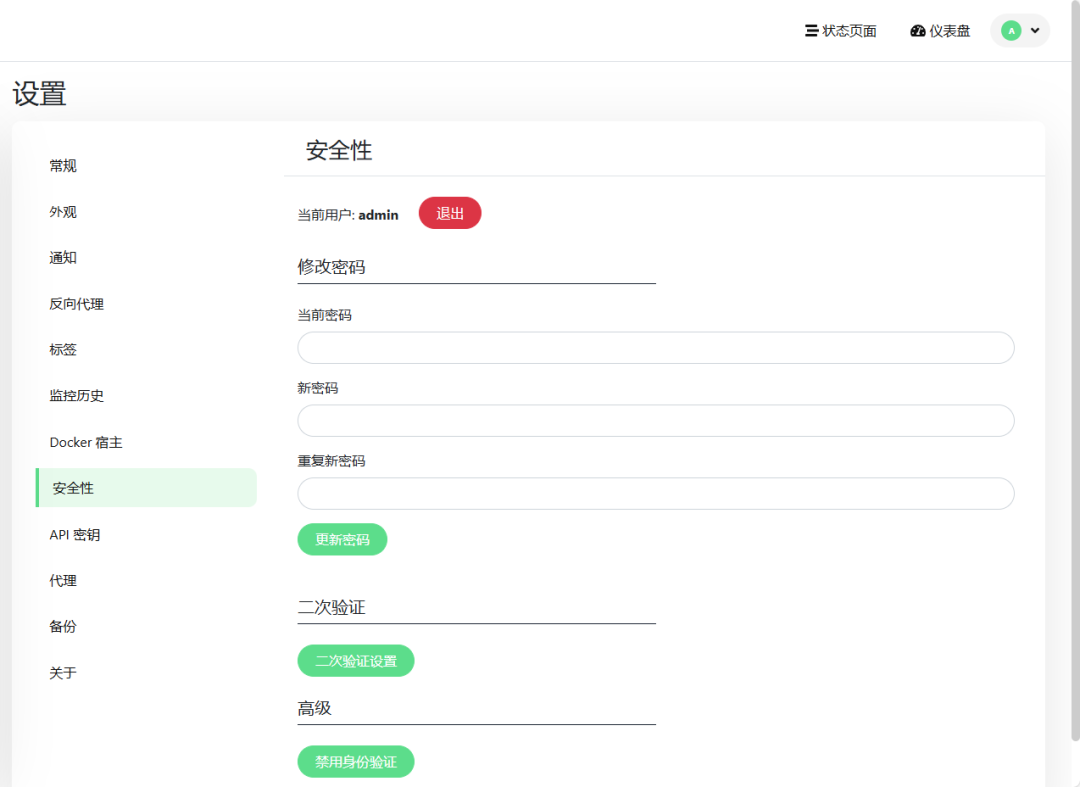Click into the 新密码 field
This screenshot has width=1080, height=787.
coord(656,421)
